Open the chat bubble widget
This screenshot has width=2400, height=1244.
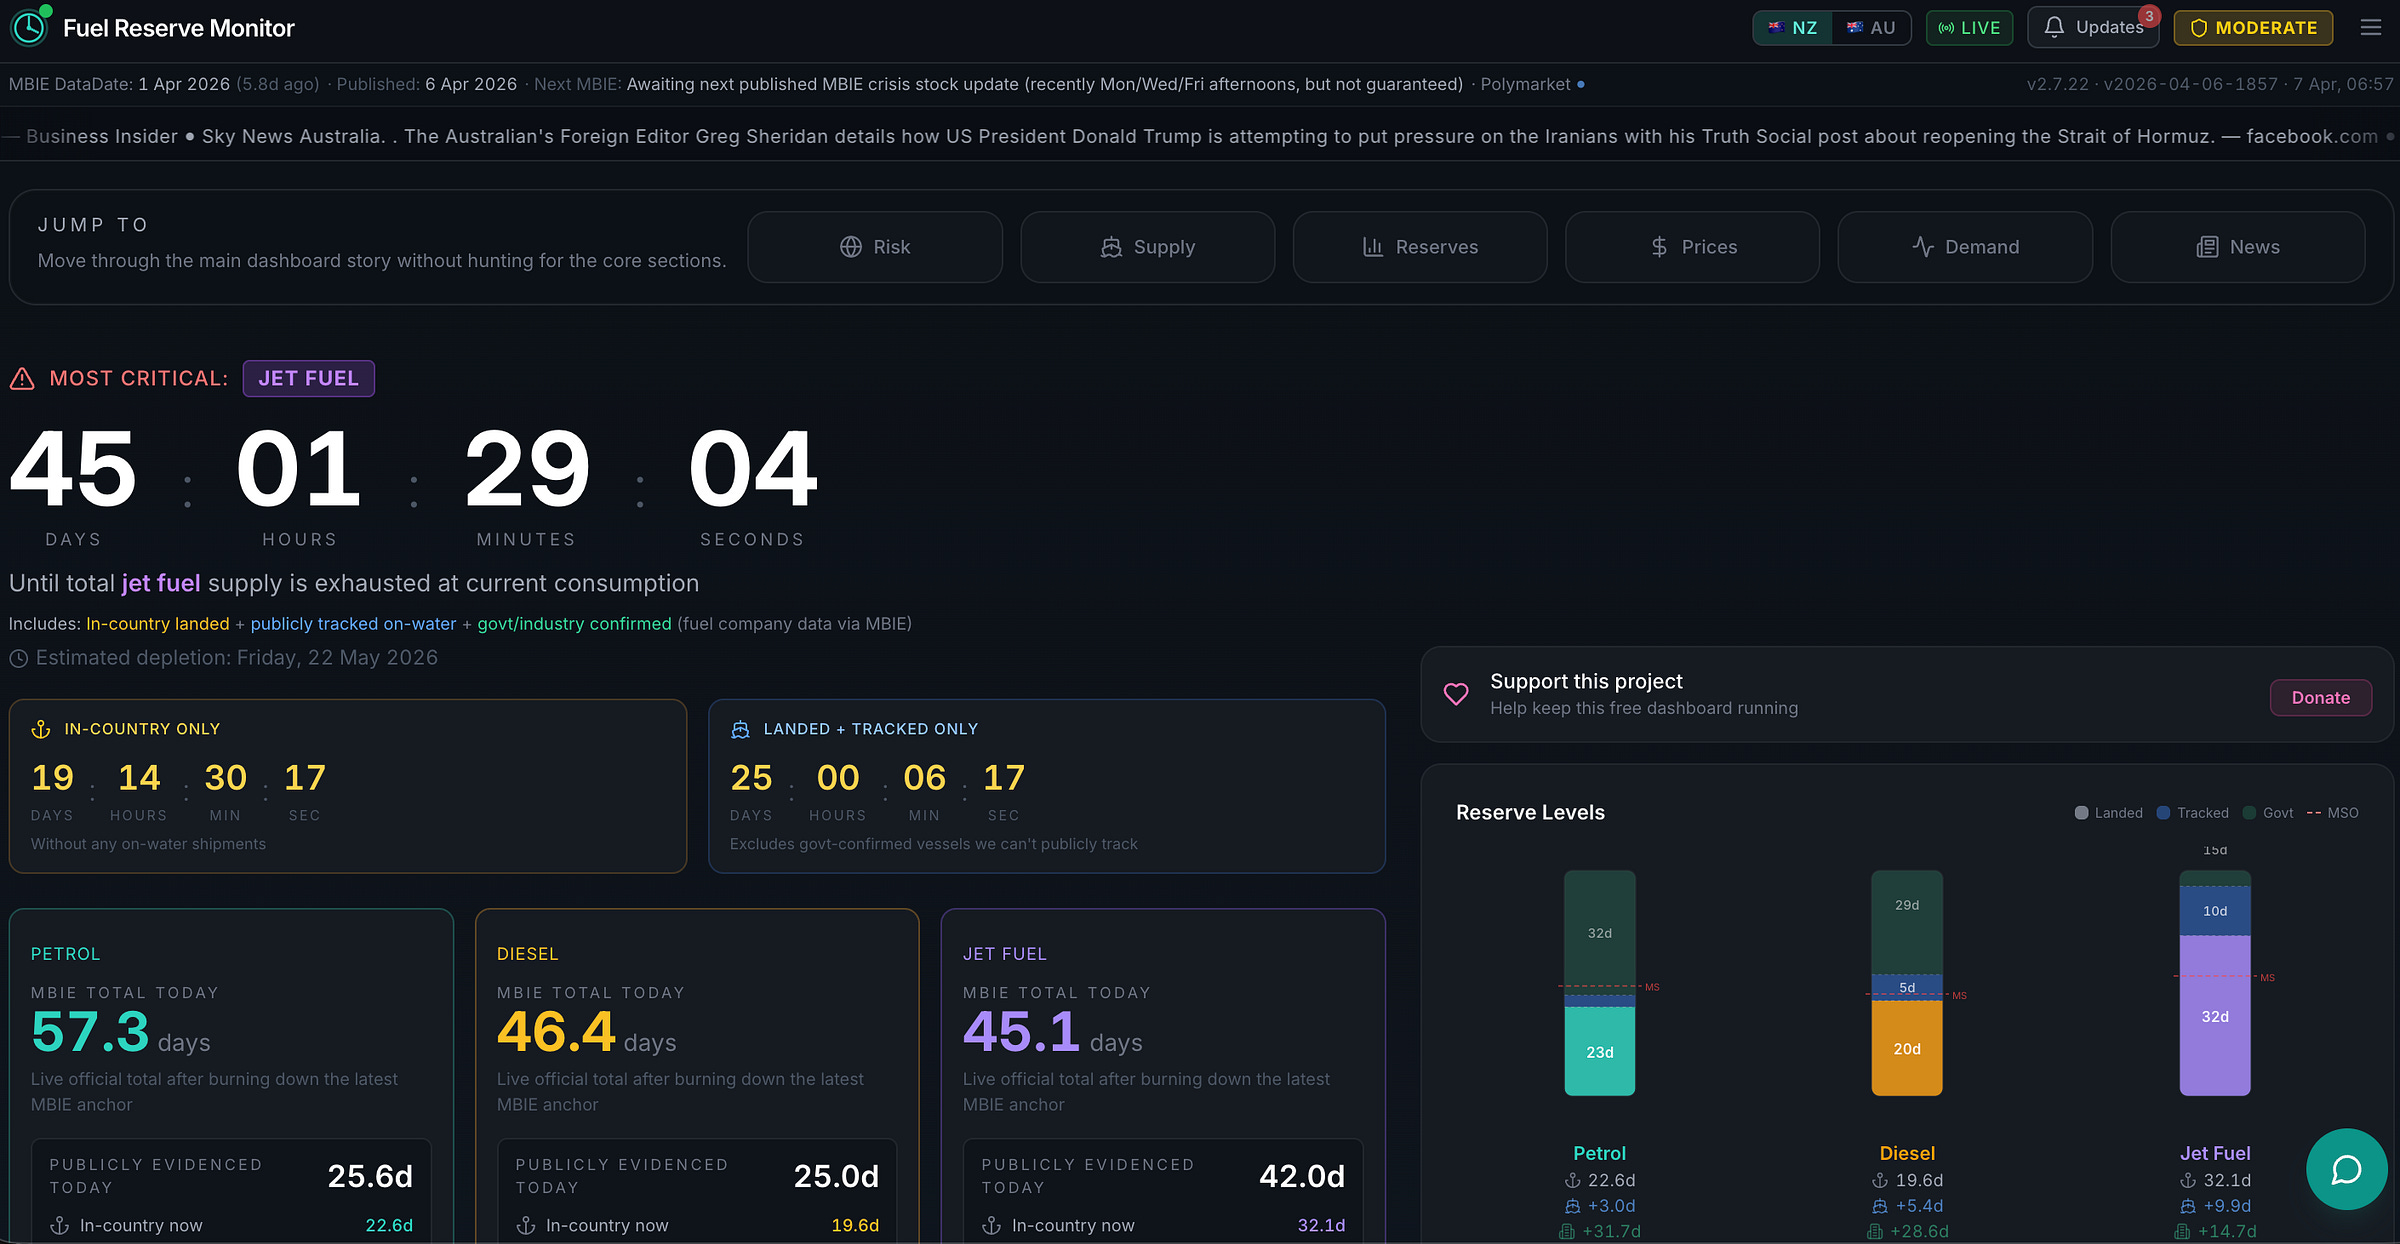coord(2346,1169)
